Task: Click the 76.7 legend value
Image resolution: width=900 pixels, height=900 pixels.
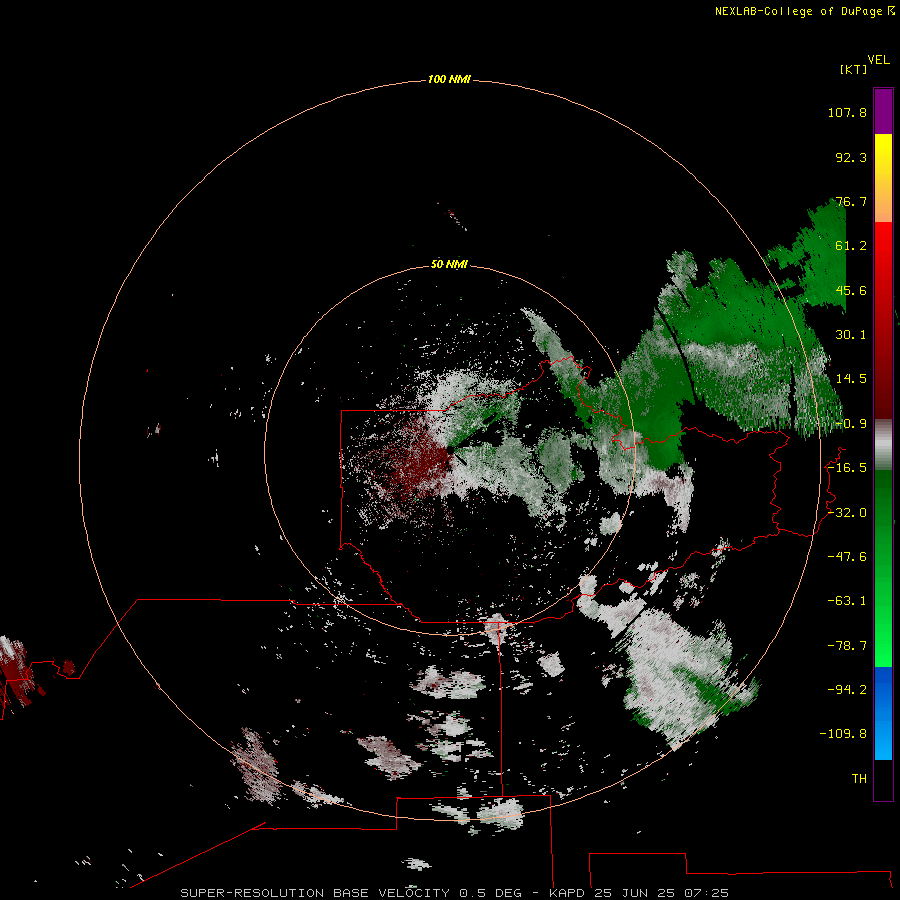Action: [851, 201]
